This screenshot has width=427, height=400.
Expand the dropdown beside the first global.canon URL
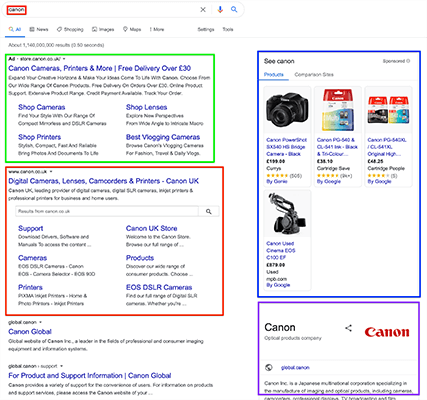coord(41,322)
